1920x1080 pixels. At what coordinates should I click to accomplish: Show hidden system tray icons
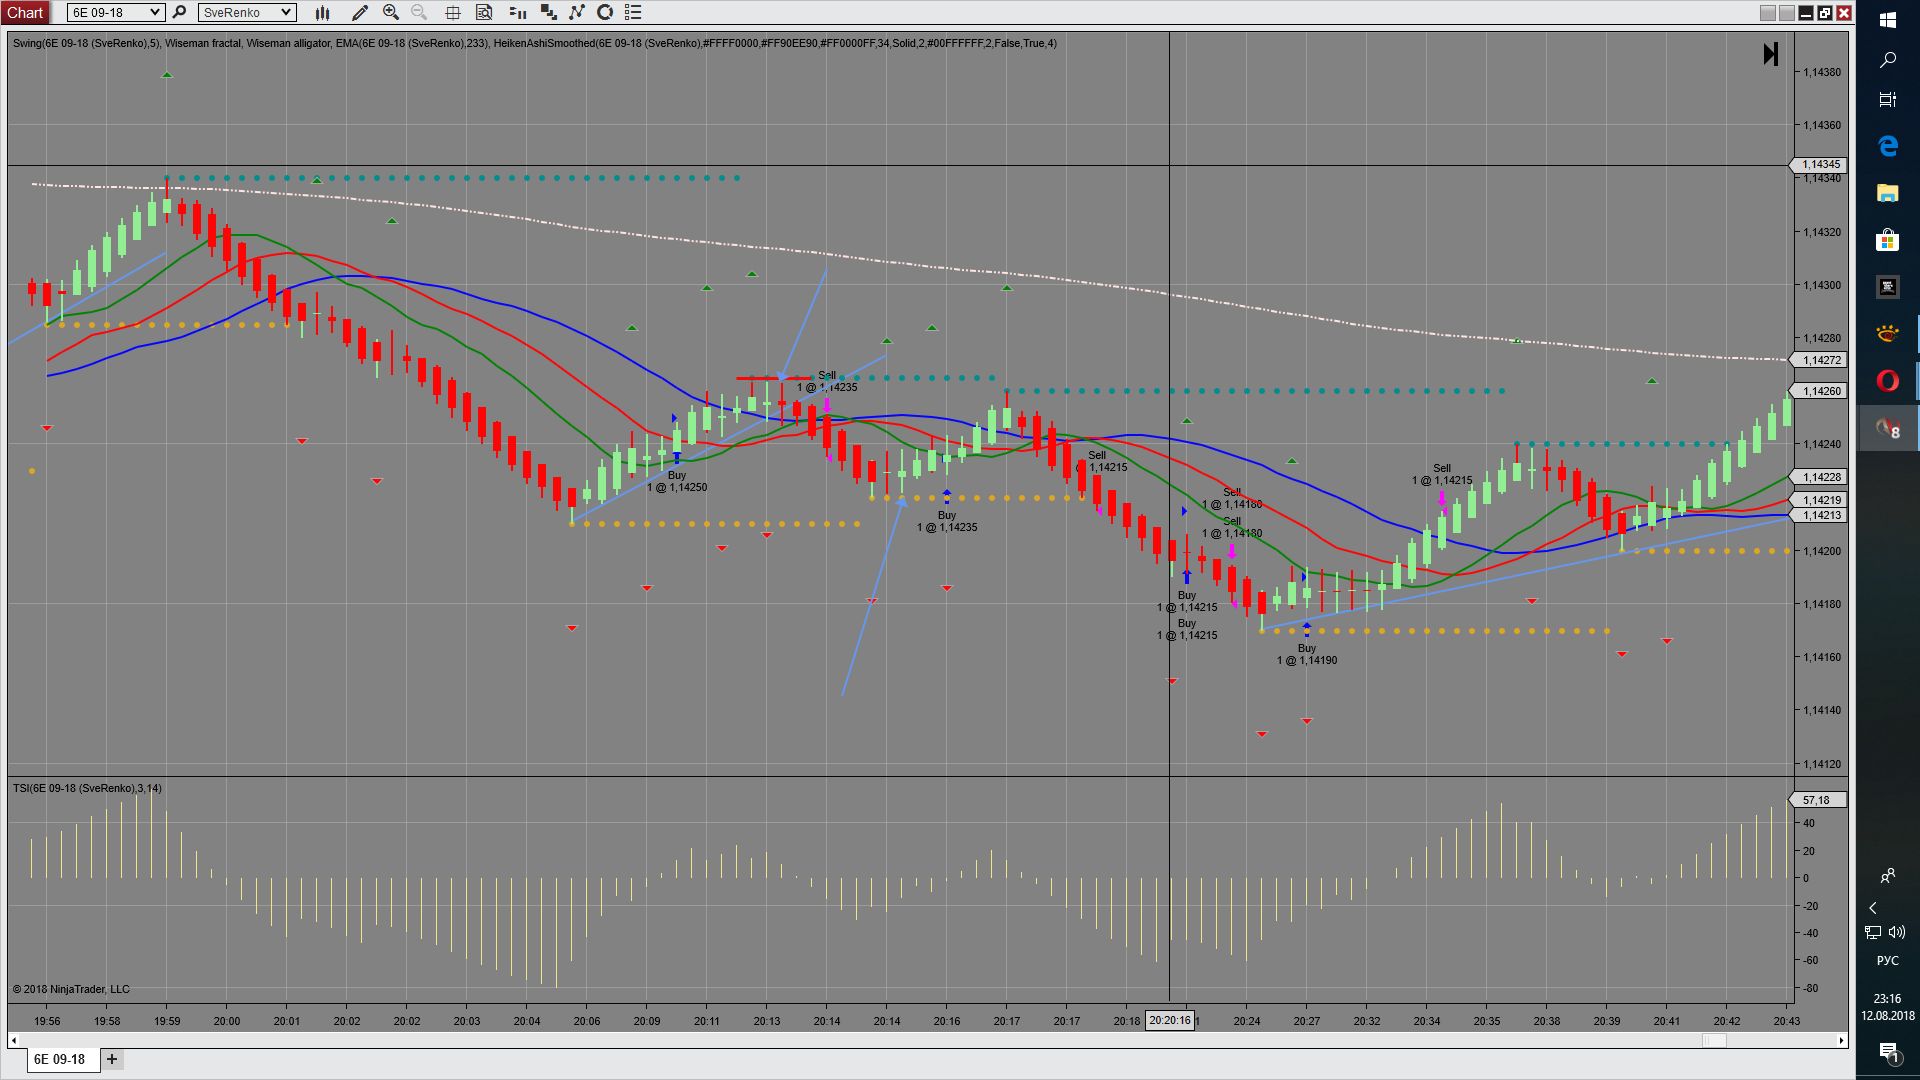1873,908
